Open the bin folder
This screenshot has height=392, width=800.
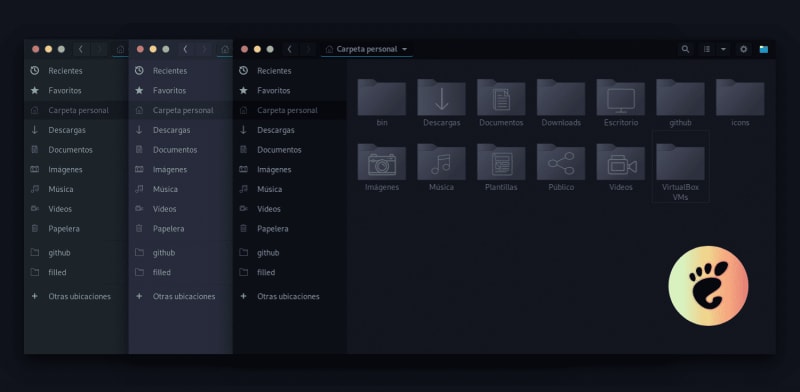(x=382, y=97)
